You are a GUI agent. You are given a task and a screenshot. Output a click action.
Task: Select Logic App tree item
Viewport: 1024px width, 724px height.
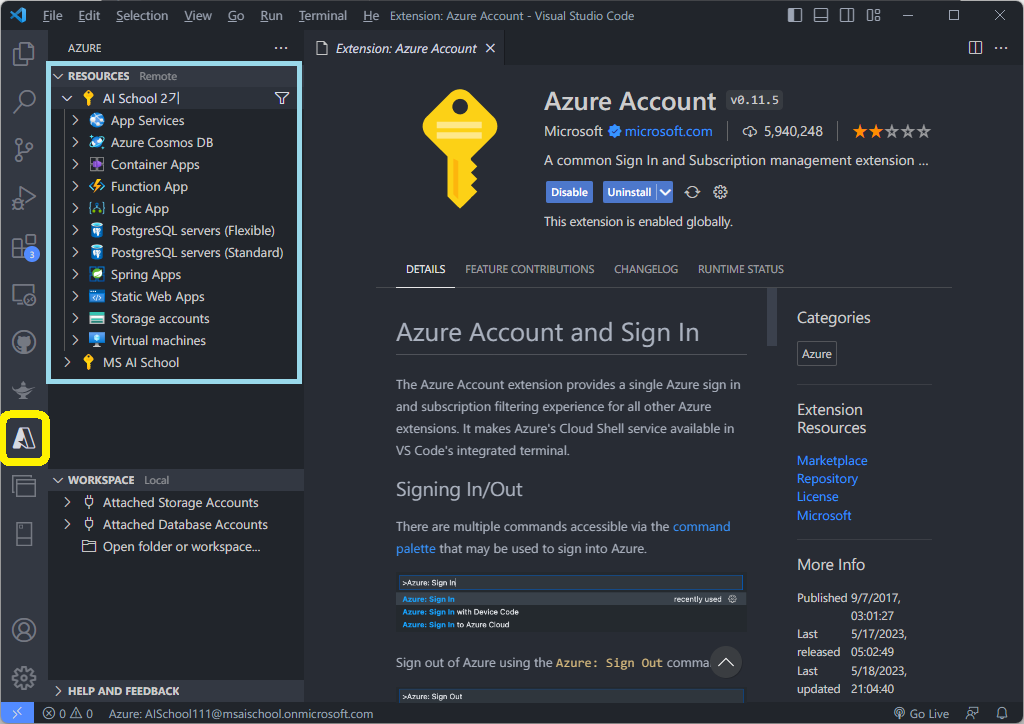point(140,208)
